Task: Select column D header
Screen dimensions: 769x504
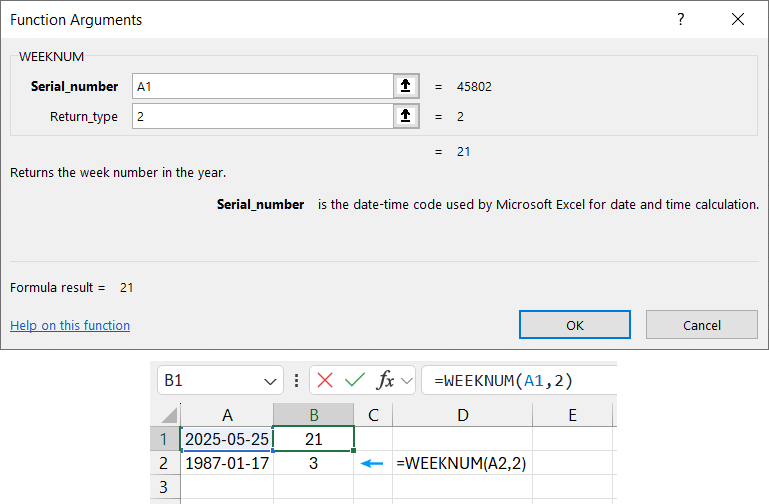Action: pyautogui.click(x=462, y=415)
